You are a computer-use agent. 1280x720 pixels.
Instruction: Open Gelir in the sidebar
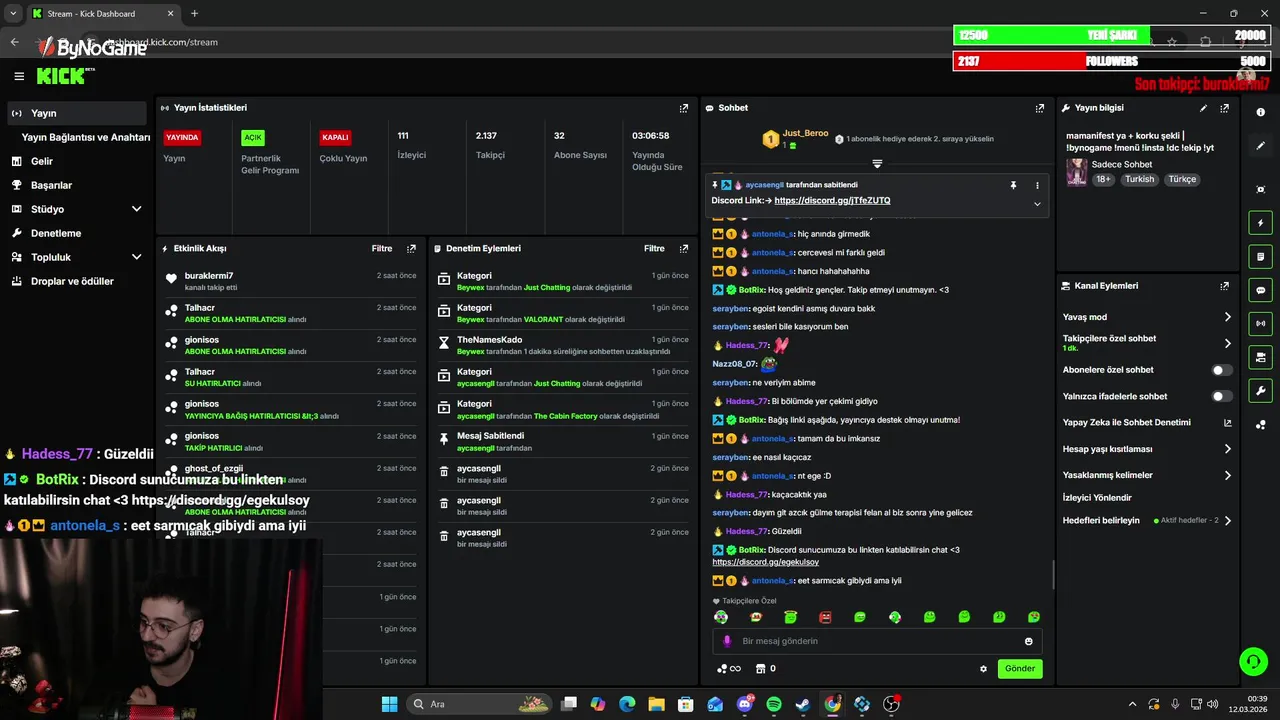pyautogui.click(x=76, y=161)
